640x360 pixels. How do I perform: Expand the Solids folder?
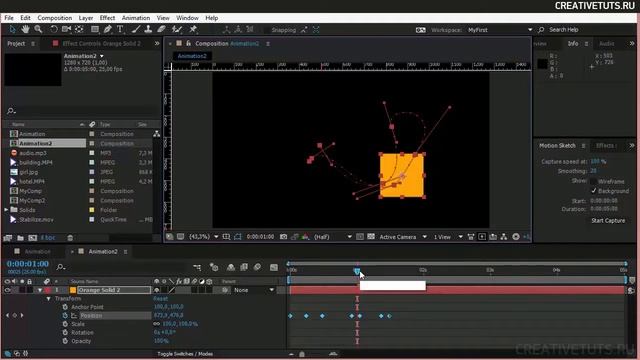(x=6, y=210)
